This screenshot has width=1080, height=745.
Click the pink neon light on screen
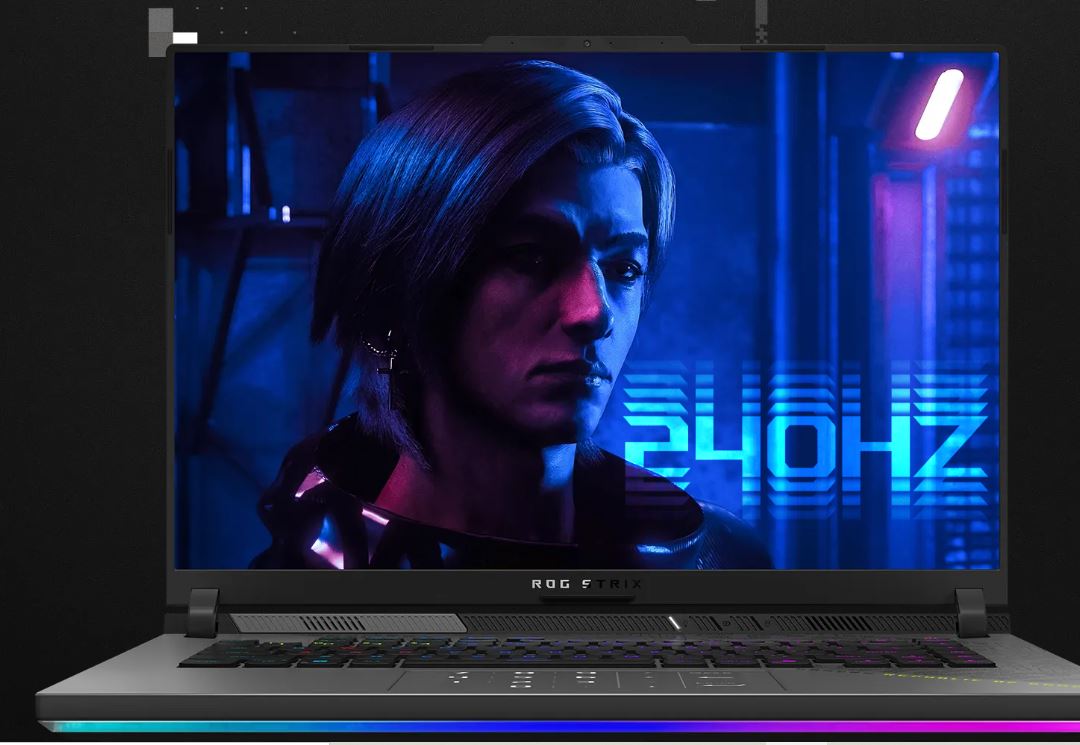coord(939,104)
